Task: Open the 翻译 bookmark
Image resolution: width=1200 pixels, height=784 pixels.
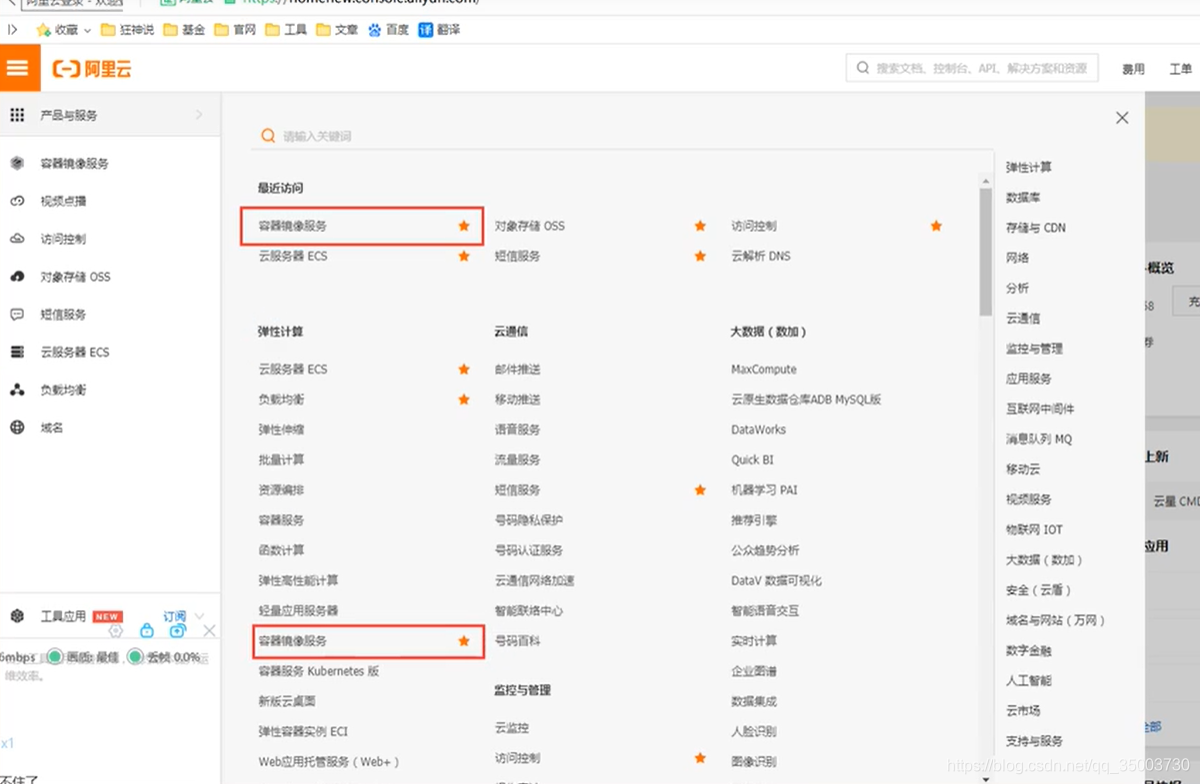Action: coord(440,30)
